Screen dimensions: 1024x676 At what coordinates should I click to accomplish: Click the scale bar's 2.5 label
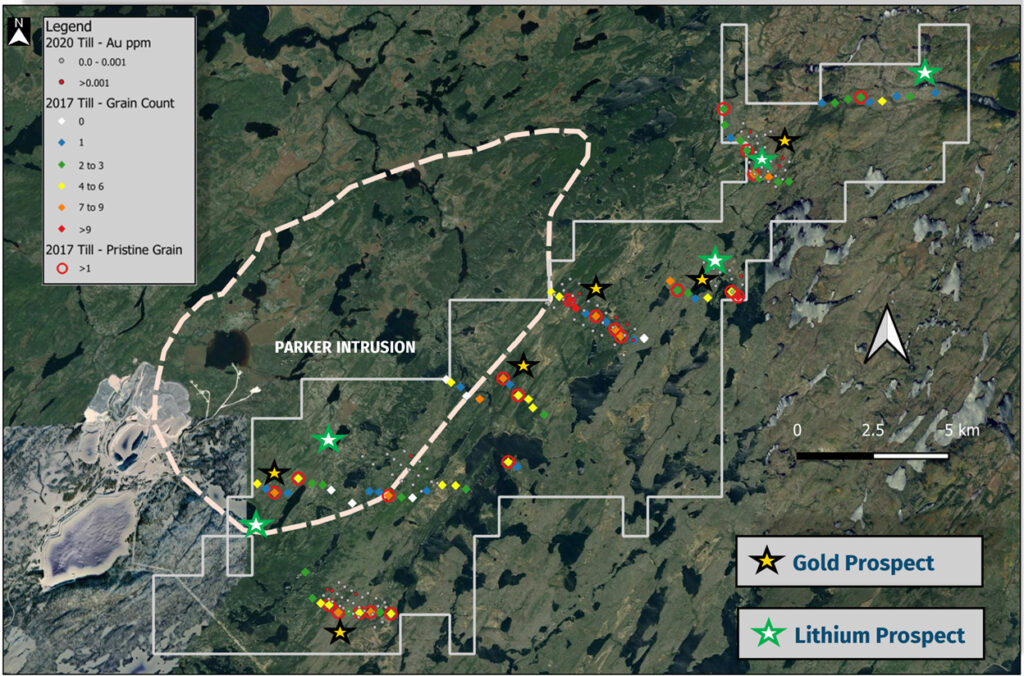(x=872, y=430)
